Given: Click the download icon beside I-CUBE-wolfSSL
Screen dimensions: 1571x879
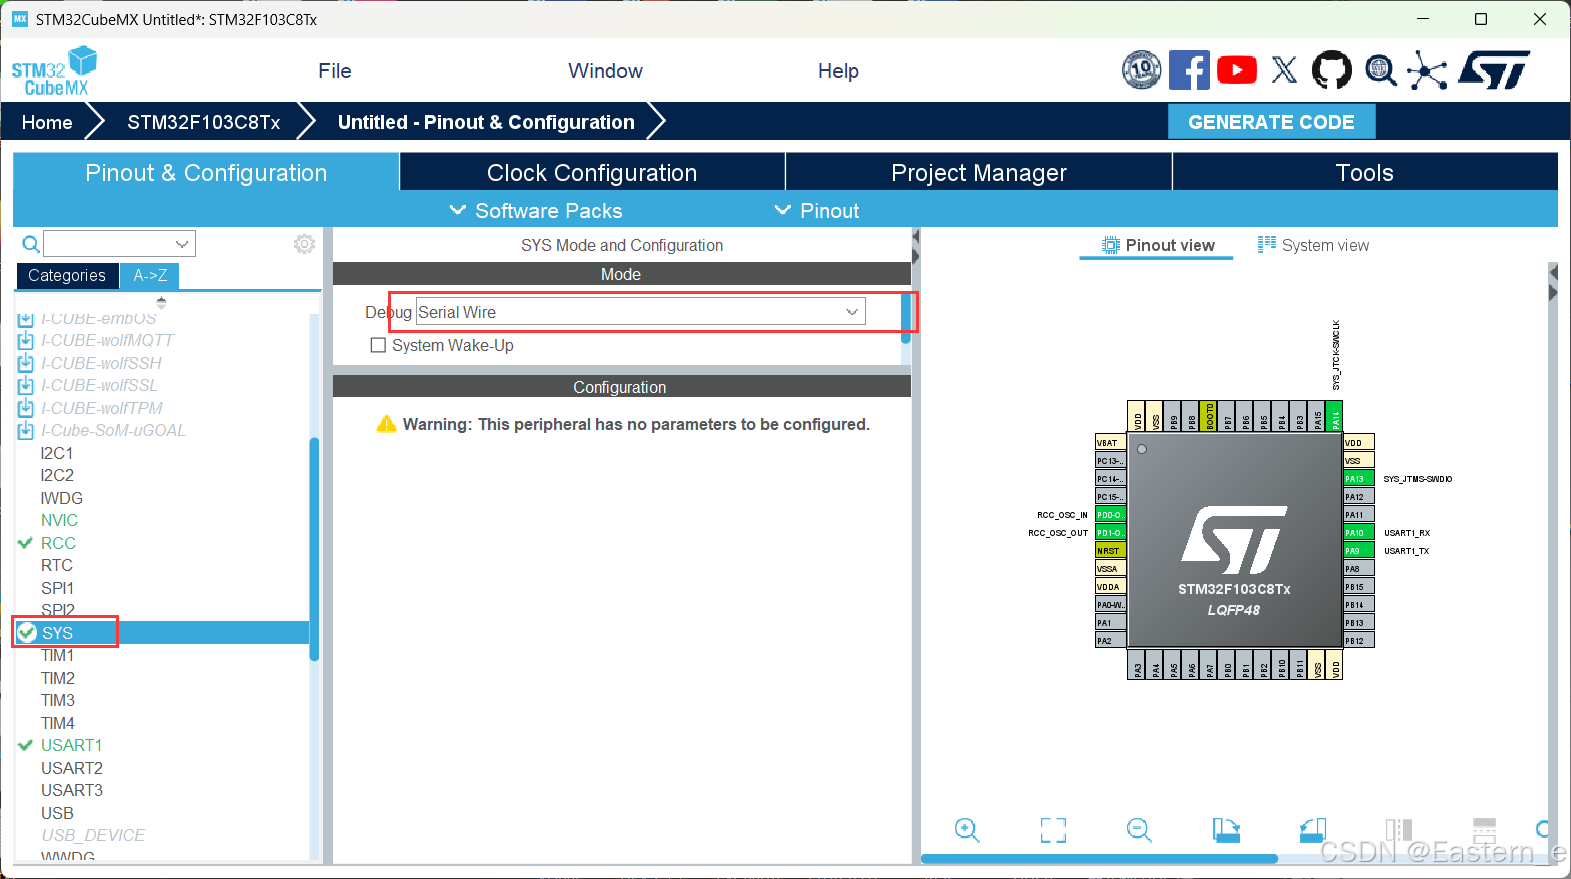Looking at the screenshot, I should (26, 386).
